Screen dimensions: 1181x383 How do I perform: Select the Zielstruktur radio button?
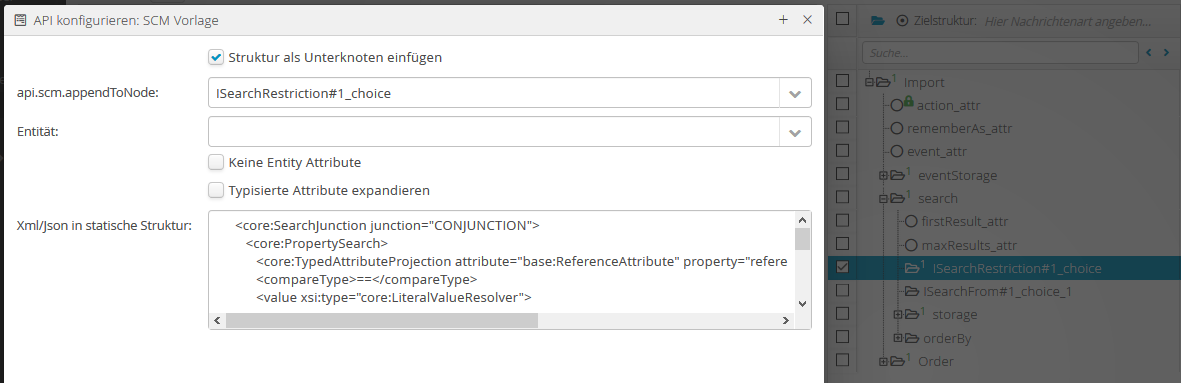click(902, 21)
